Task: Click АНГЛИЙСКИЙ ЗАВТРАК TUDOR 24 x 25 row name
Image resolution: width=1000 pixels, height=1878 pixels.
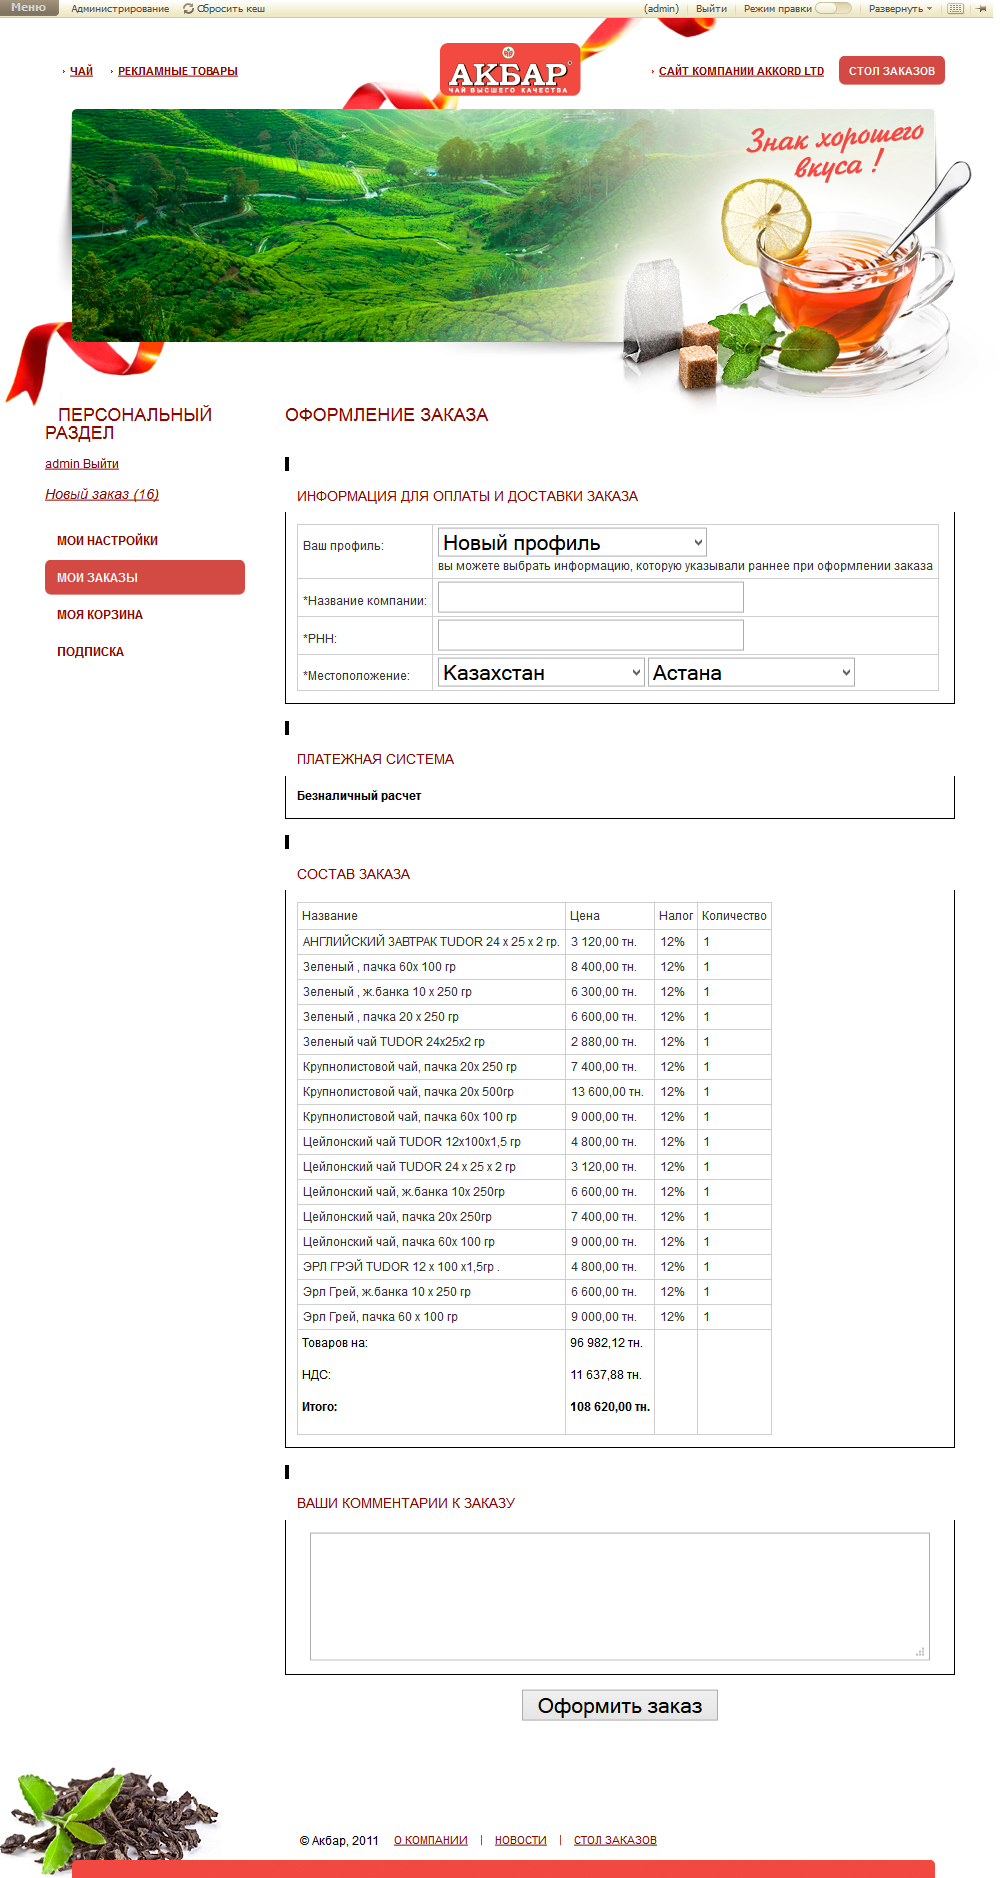Action: [431, 942]
